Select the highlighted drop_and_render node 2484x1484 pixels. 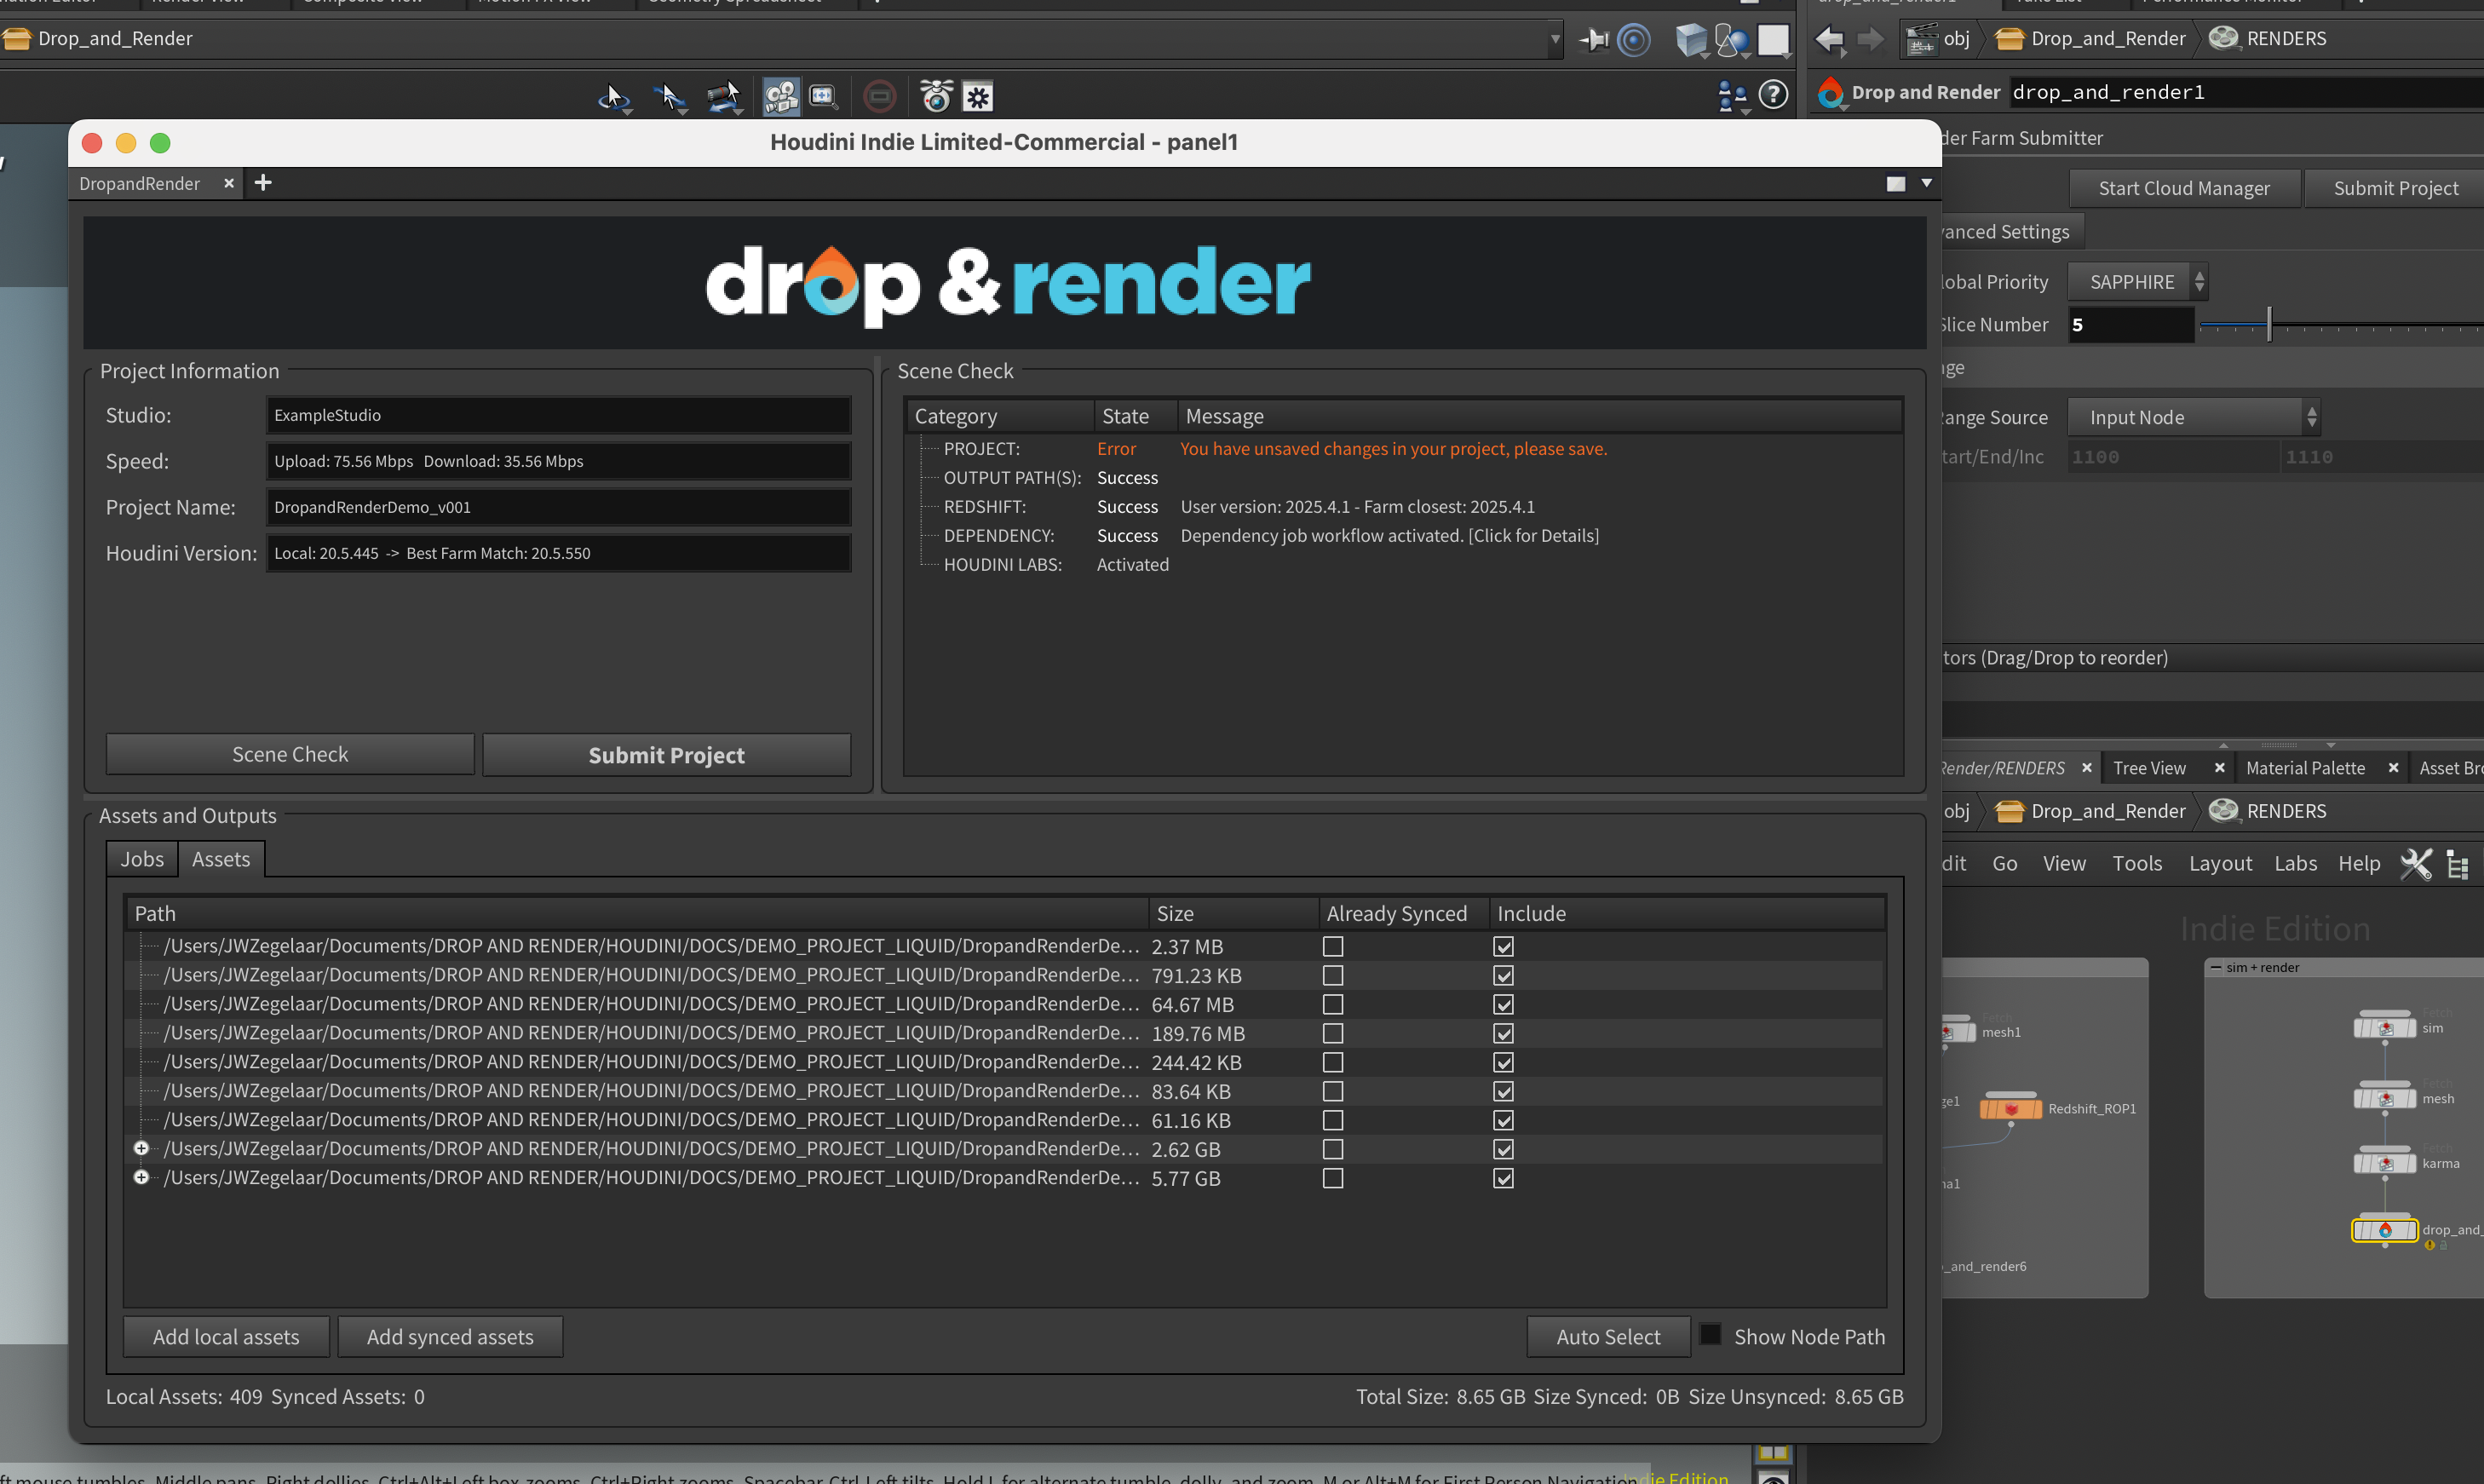pos(2385,1230)
